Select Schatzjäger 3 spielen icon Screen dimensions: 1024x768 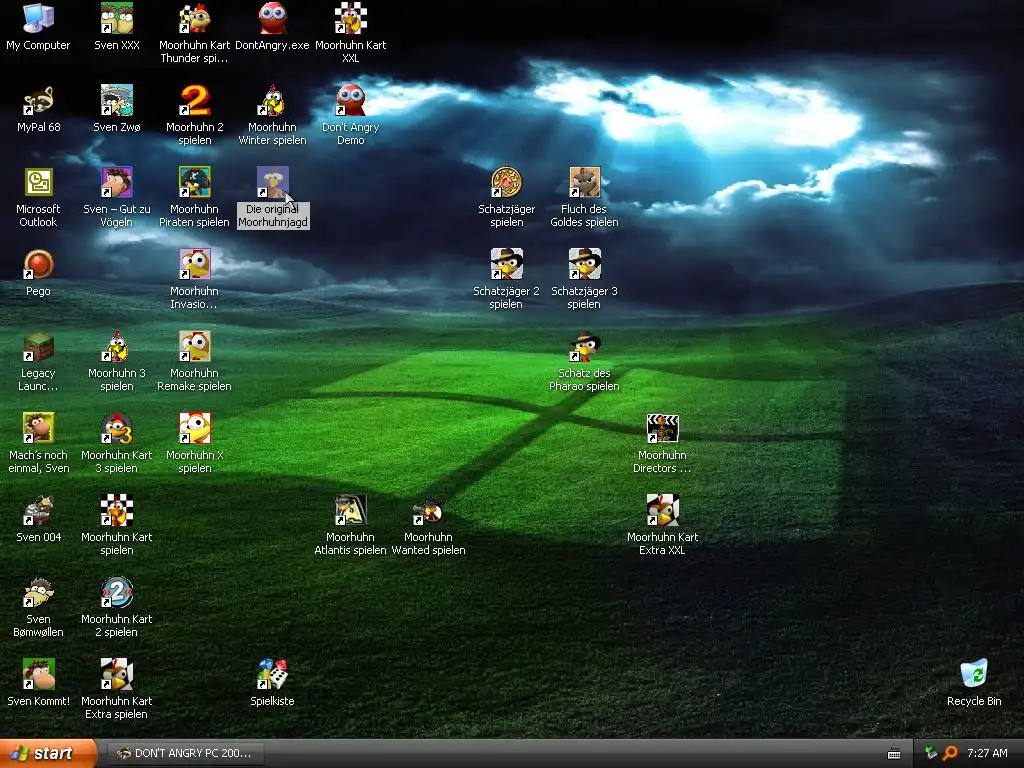tap(584, 264)
